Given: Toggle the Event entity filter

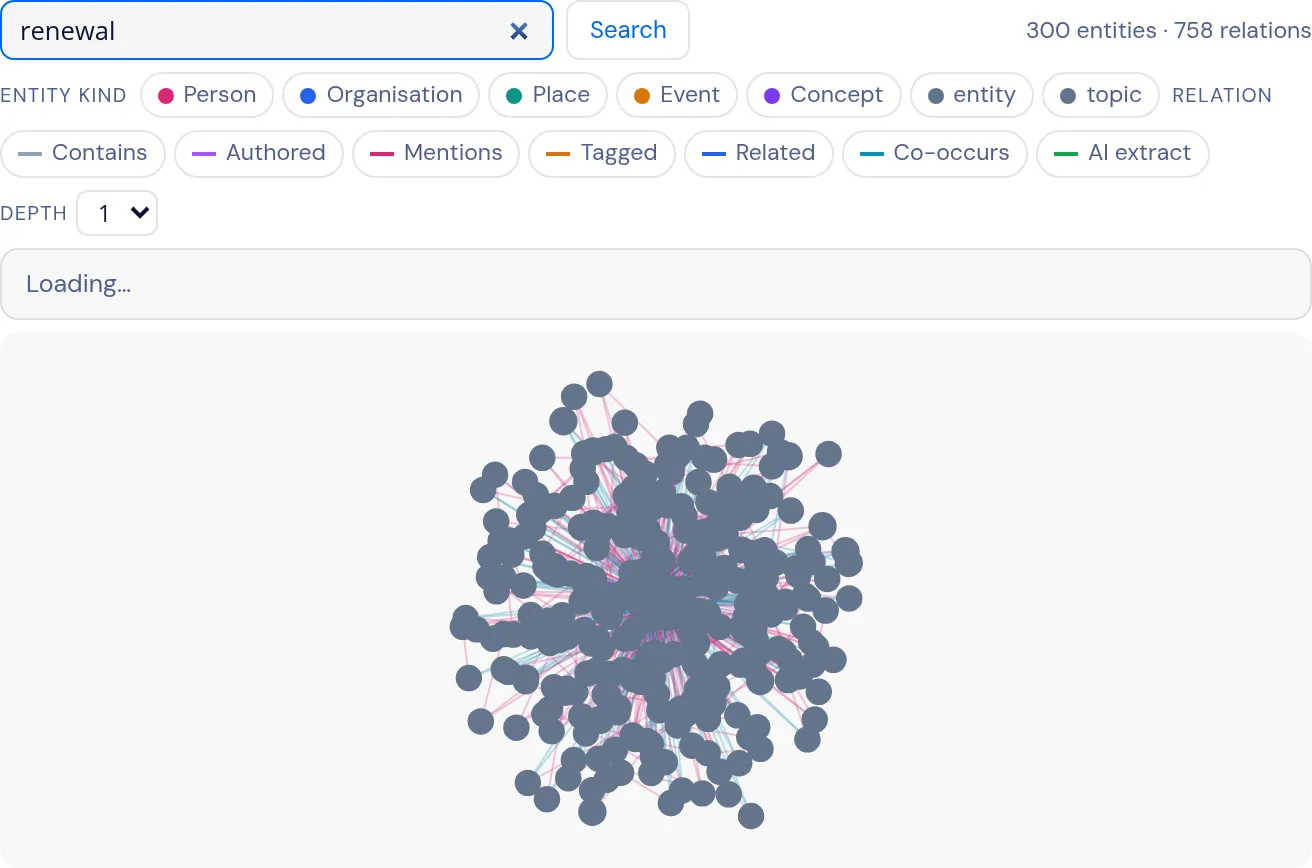Looking at the screenshot, I should tap(677, 95).
